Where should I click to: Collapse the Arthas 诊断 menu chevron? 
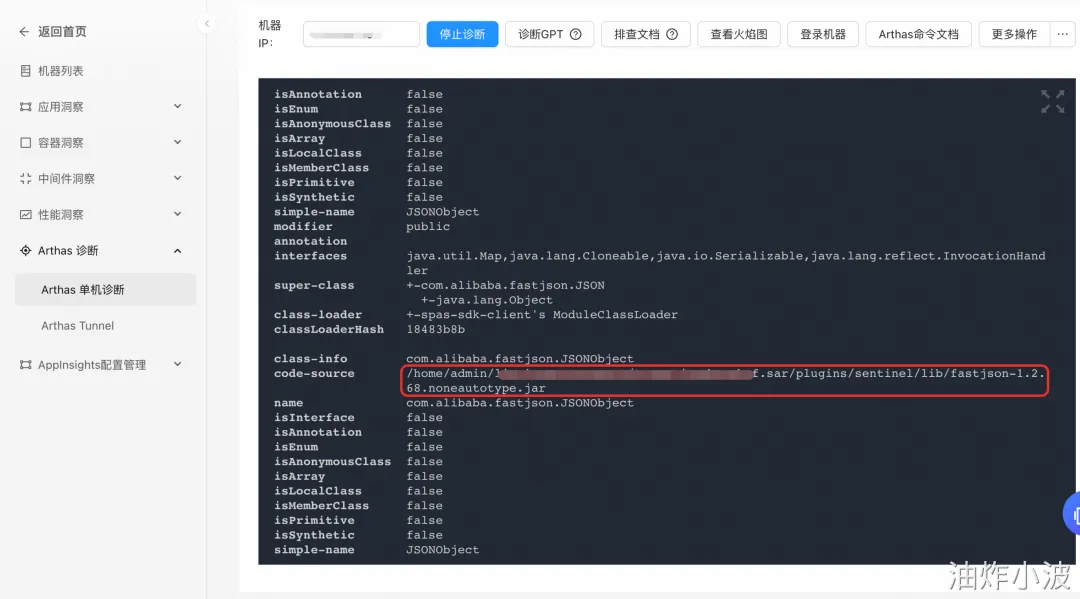(178, 251)
